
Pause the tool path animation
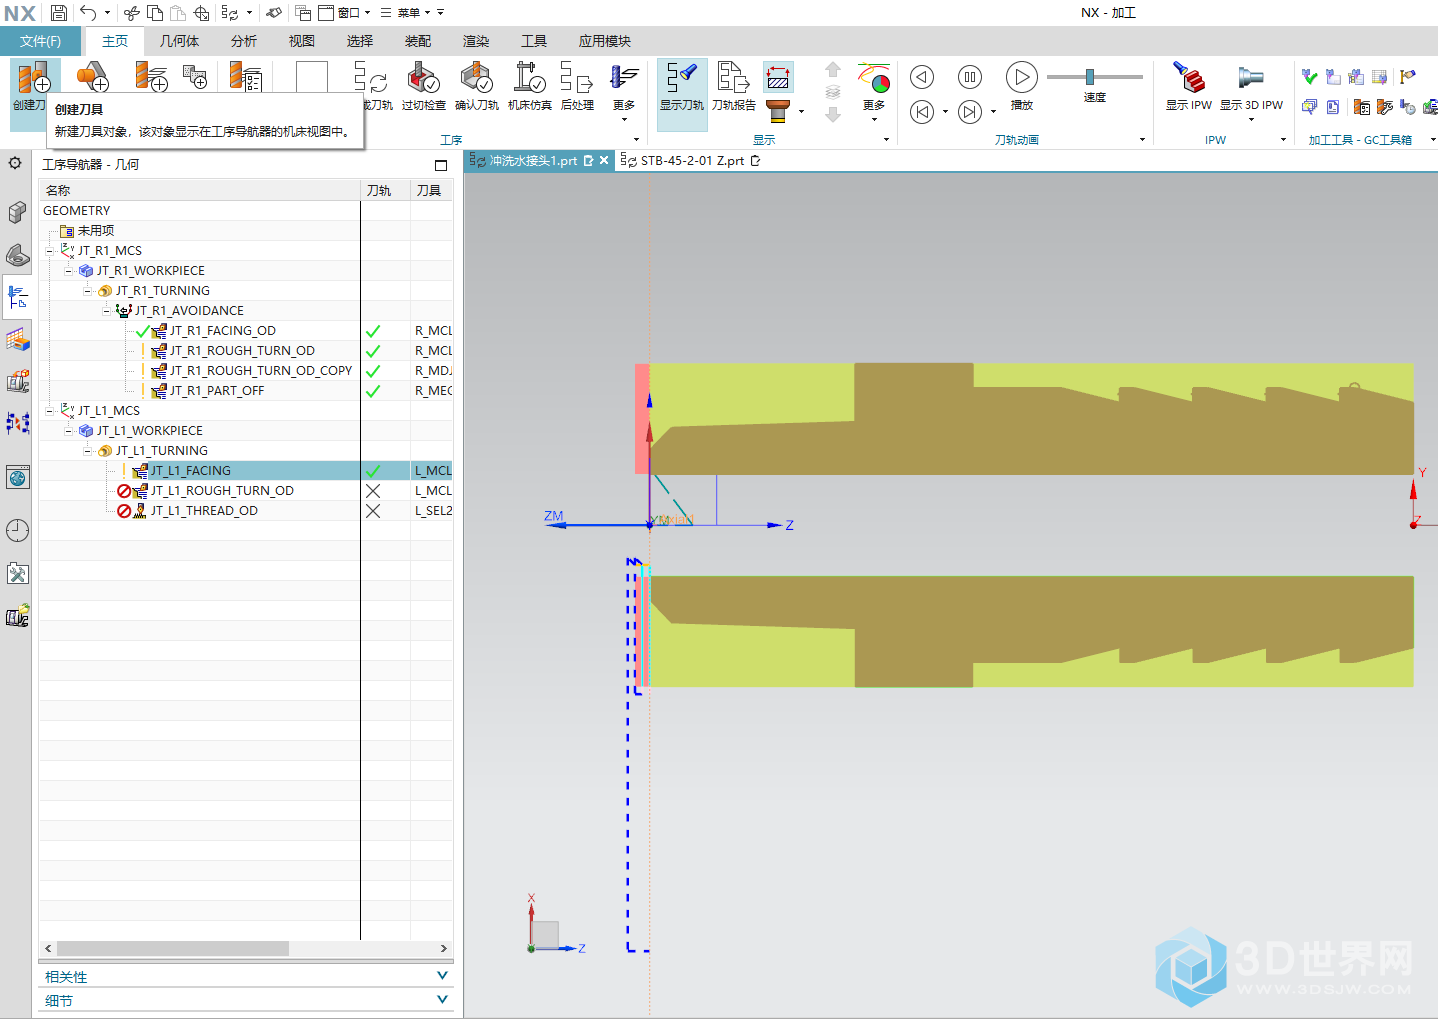pos(970,77)
